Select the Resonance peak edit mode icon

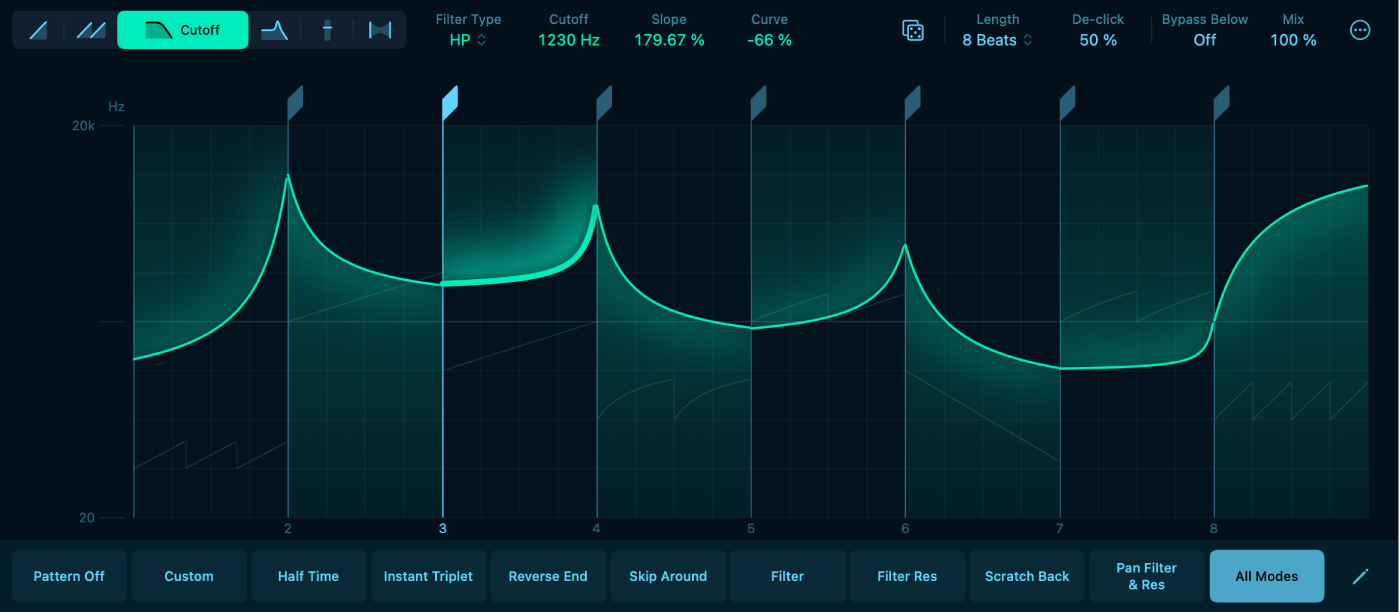pos(274,30)
